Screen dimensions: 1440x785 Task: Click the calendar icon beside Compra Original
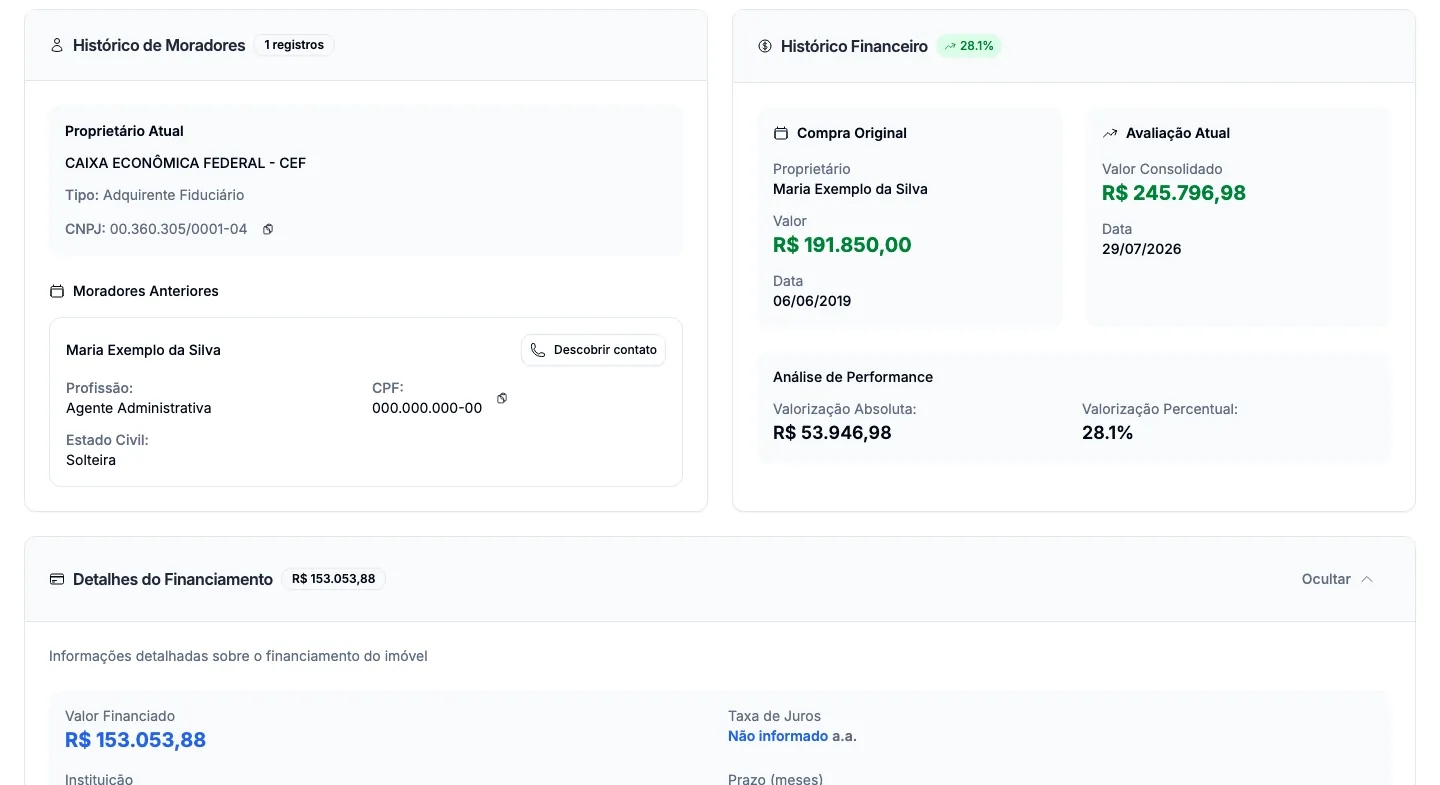pyautogui.click(x=781, y=133)
